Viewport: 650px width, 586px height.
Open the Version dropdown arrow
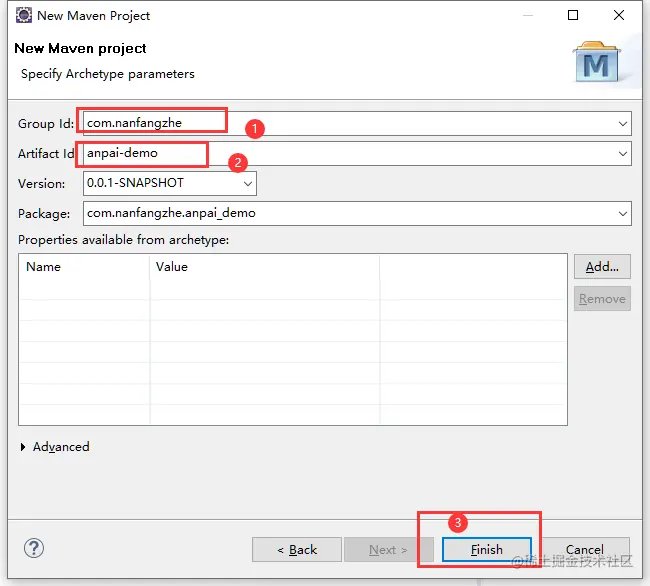(x=248, y=184)
